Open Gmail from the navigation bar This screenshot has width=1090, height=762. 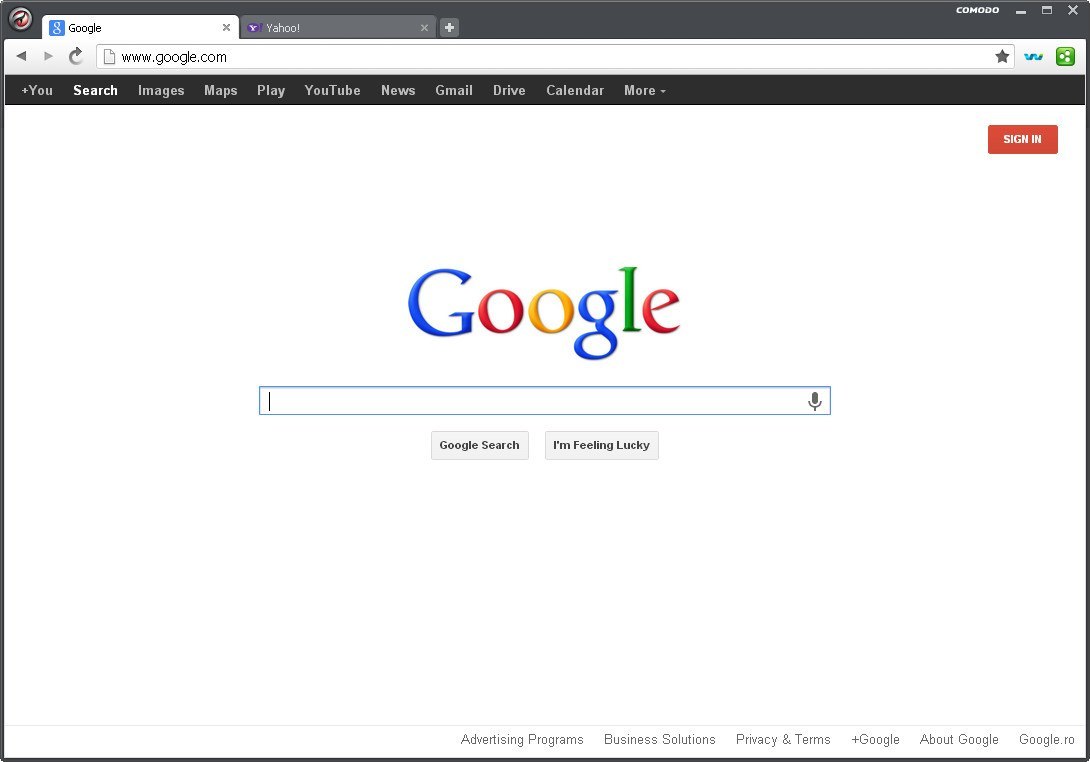(x=454, y=90)
